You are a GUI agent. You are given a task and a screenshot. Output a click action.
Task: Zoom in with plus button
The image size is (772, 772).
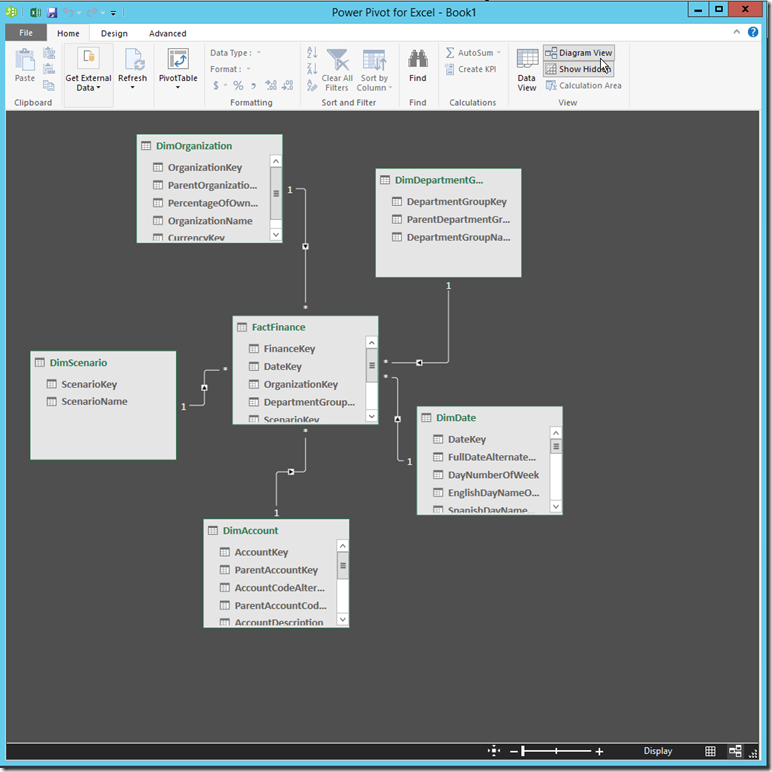coord(599,751)
